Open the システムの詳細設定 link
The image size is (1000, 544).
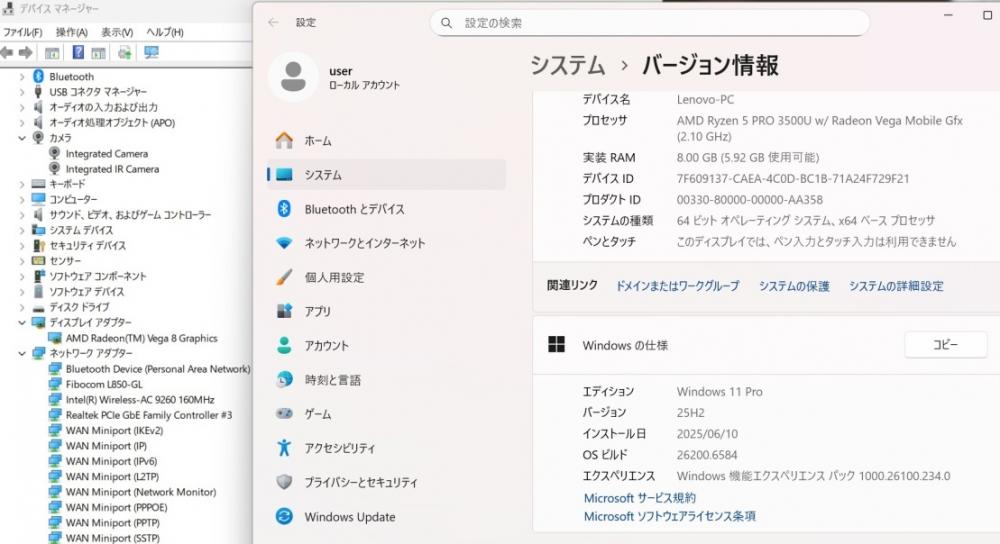point(895,286)
